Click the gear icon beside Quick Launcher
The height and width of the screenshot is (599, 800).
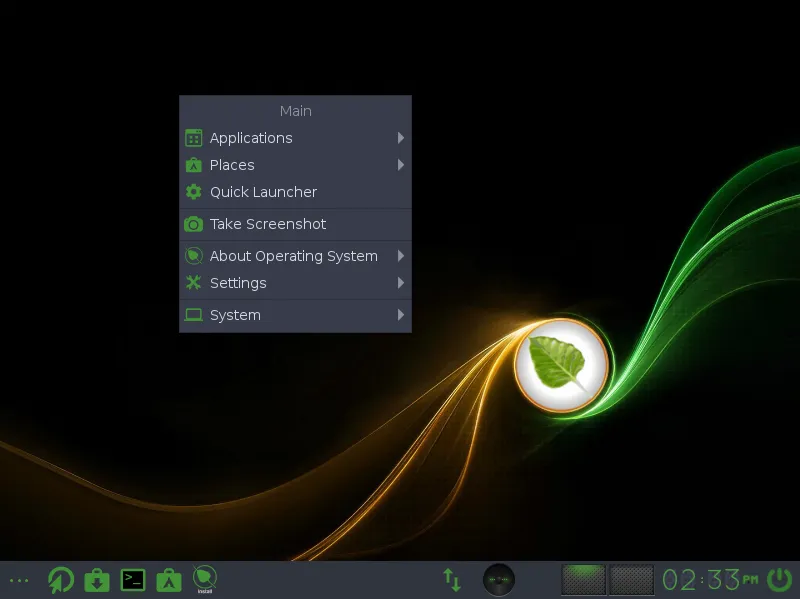[193, 191]
